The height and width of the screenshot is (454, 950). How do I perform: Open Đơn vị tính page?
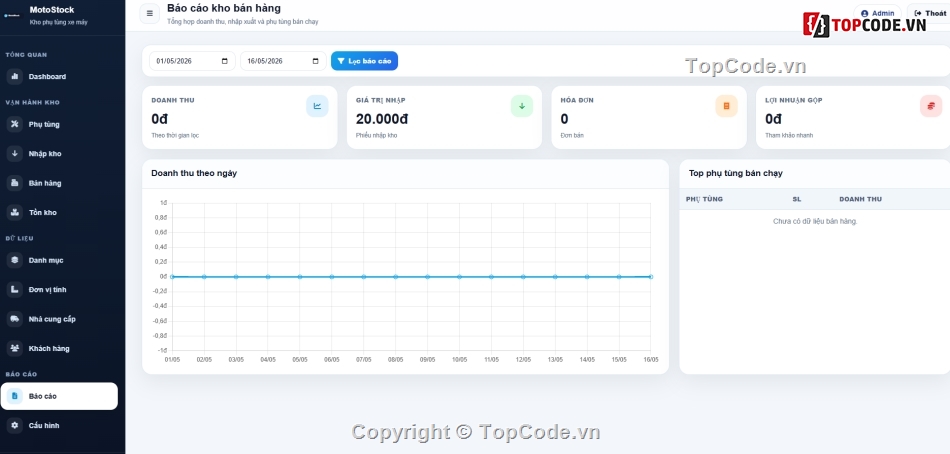[59, 290]
